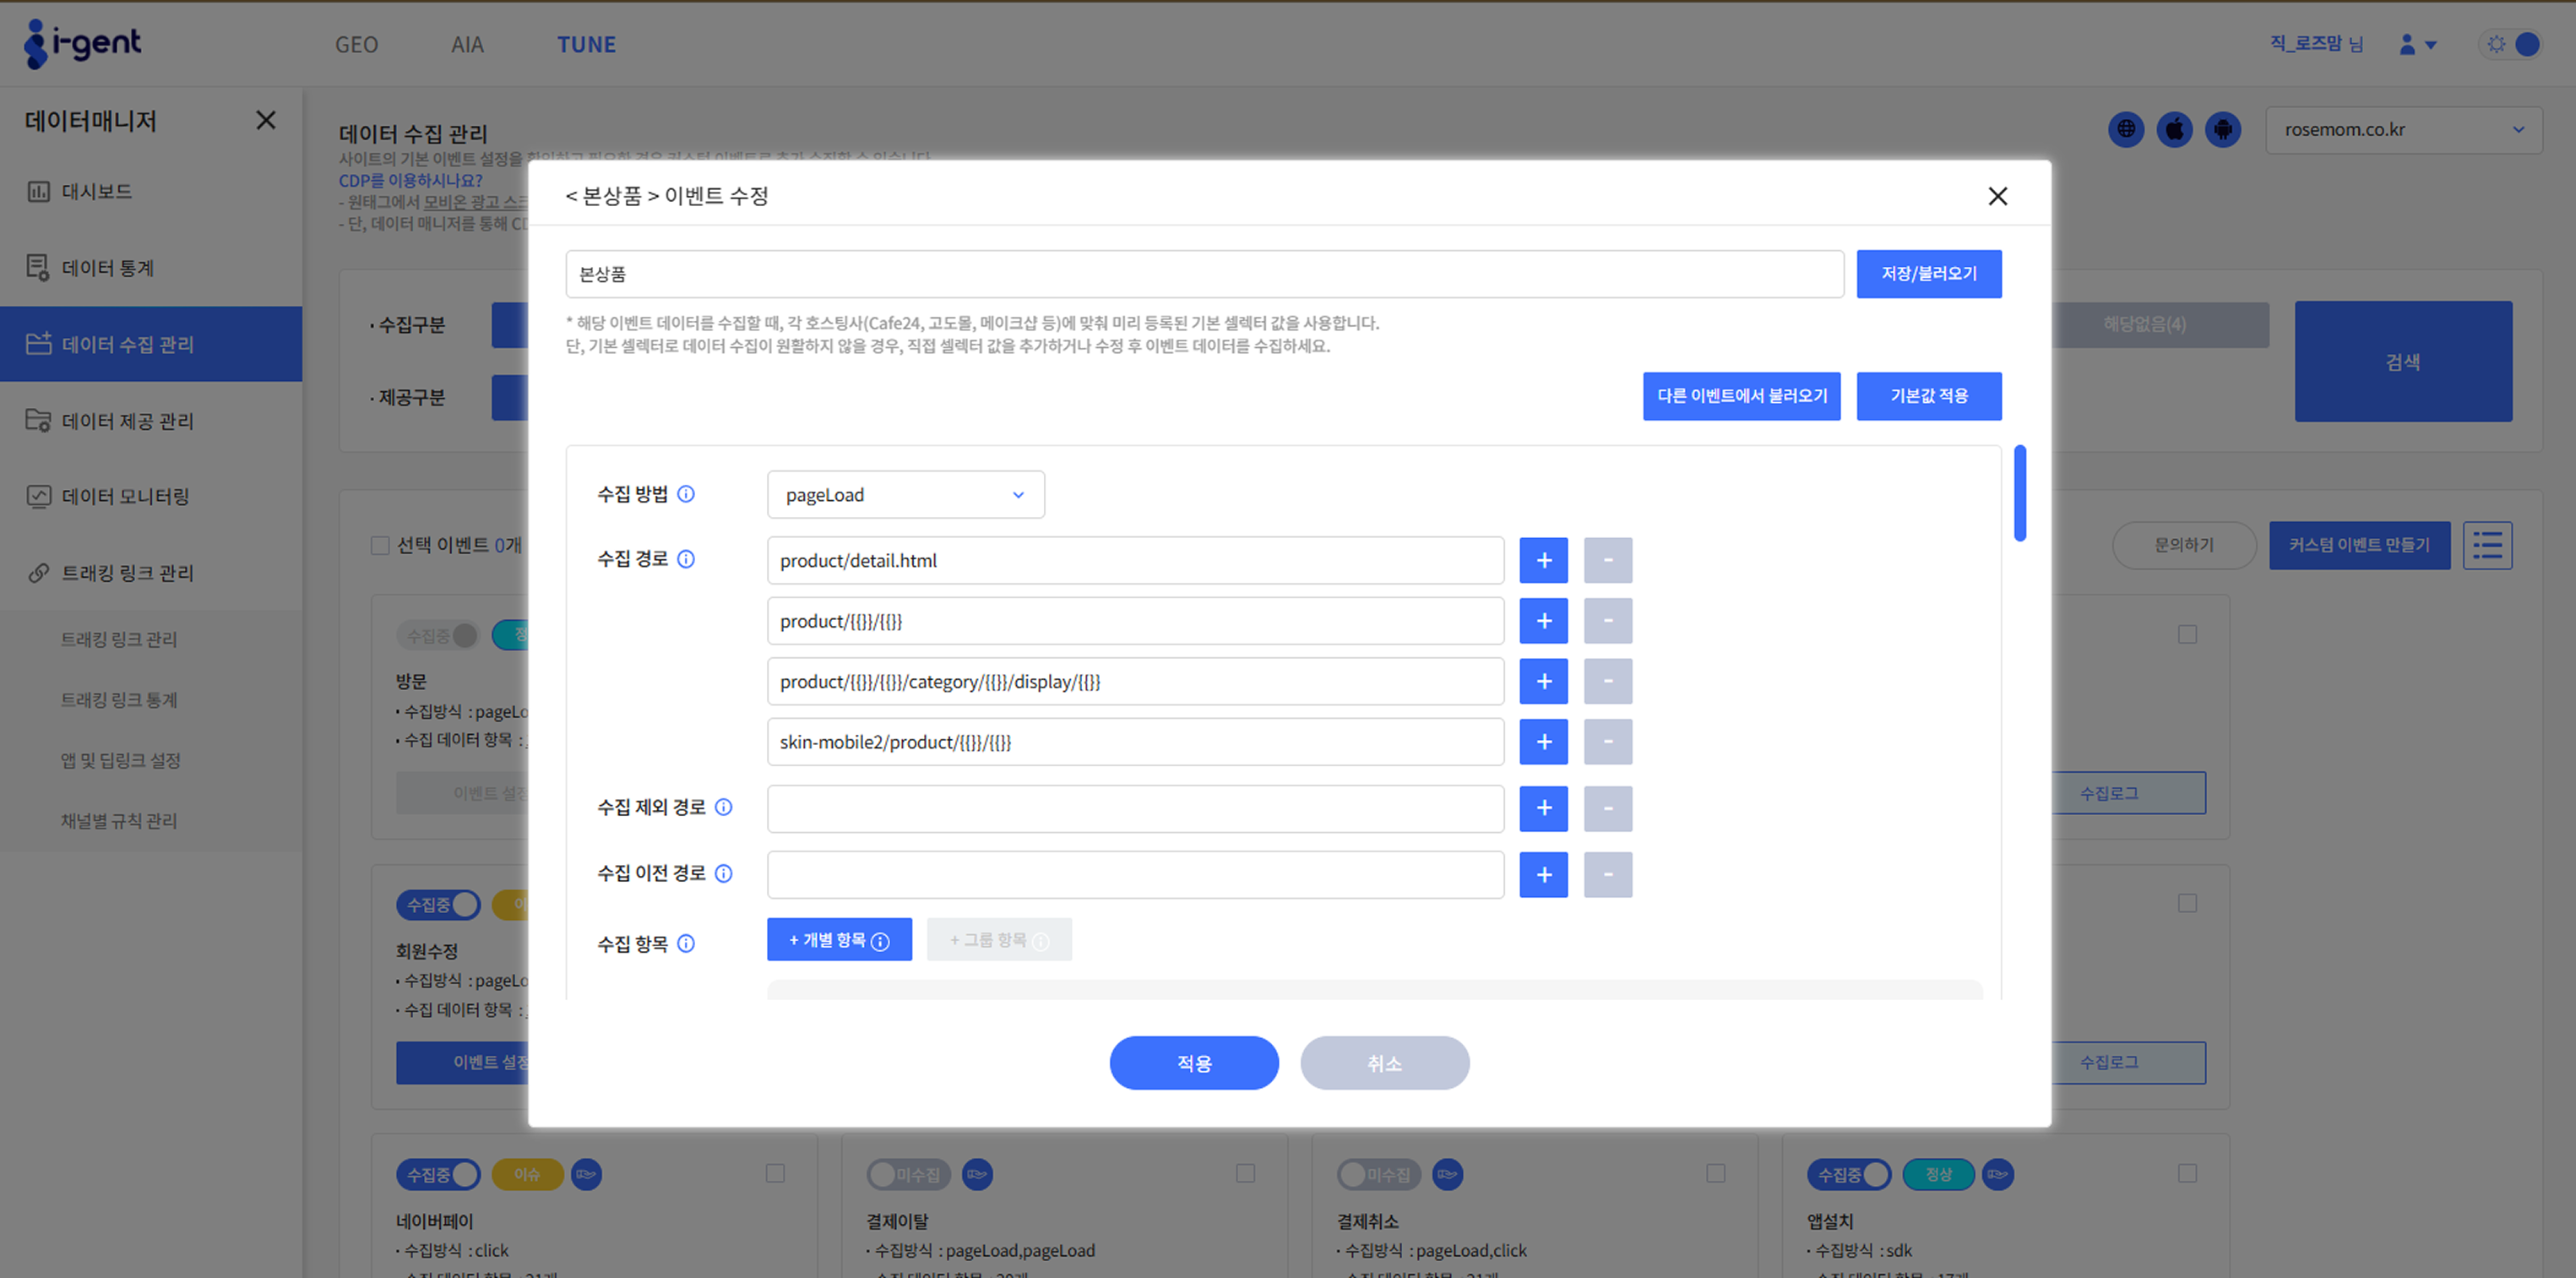
Task: Click the 수집 경로 info icon
Action: point(686,559)
